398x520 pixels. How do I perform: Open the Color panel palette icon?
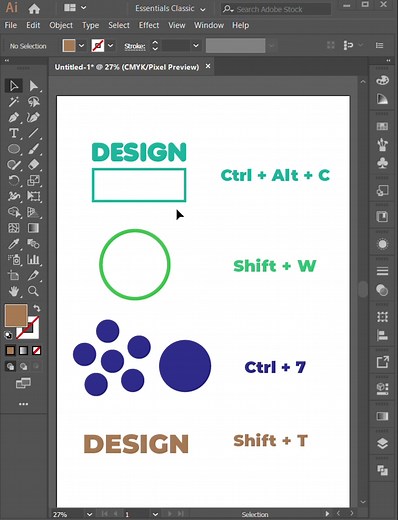pos(382,80)
